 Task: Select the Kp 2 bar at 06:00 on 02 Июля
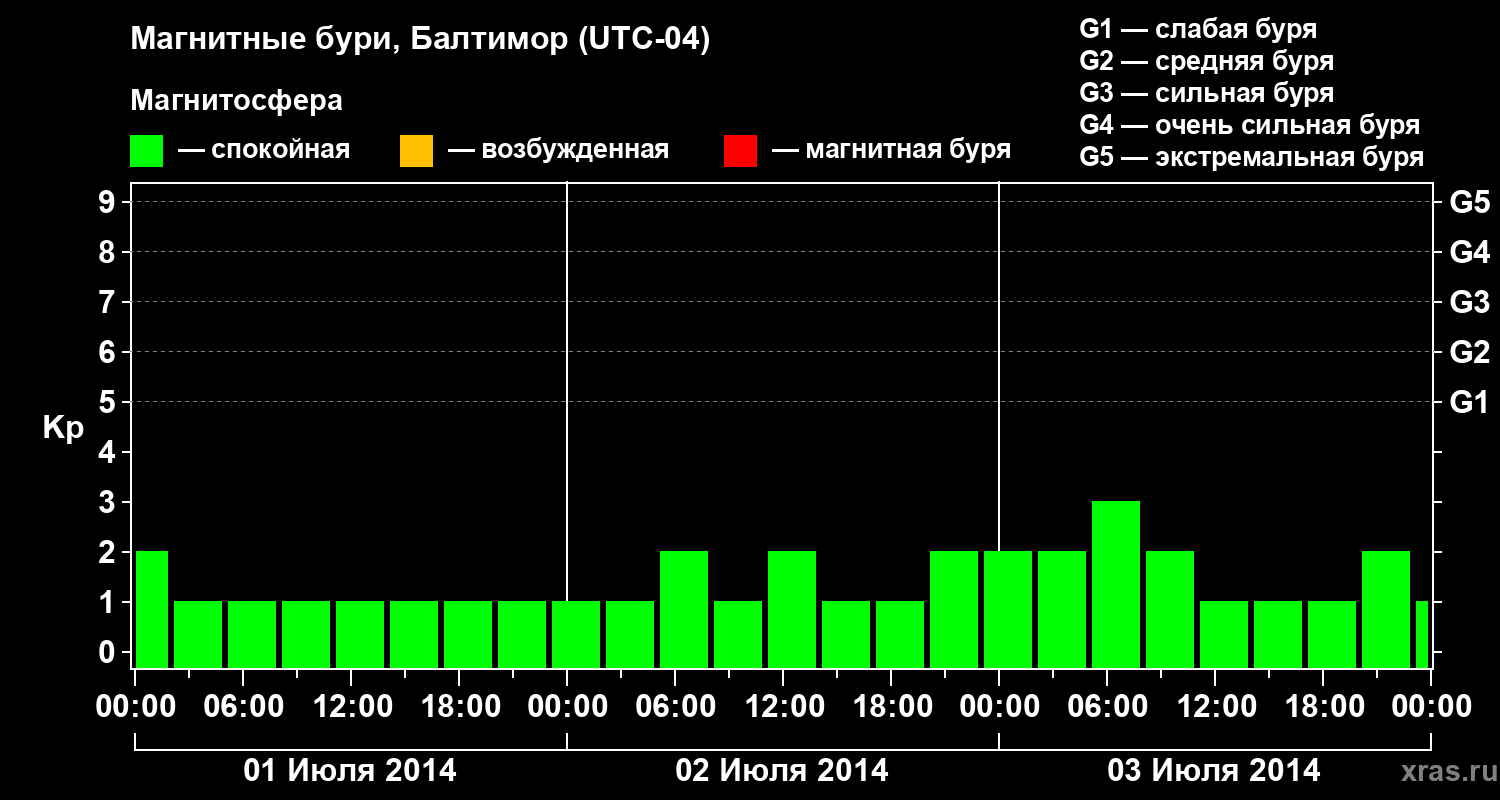(684, 609)
